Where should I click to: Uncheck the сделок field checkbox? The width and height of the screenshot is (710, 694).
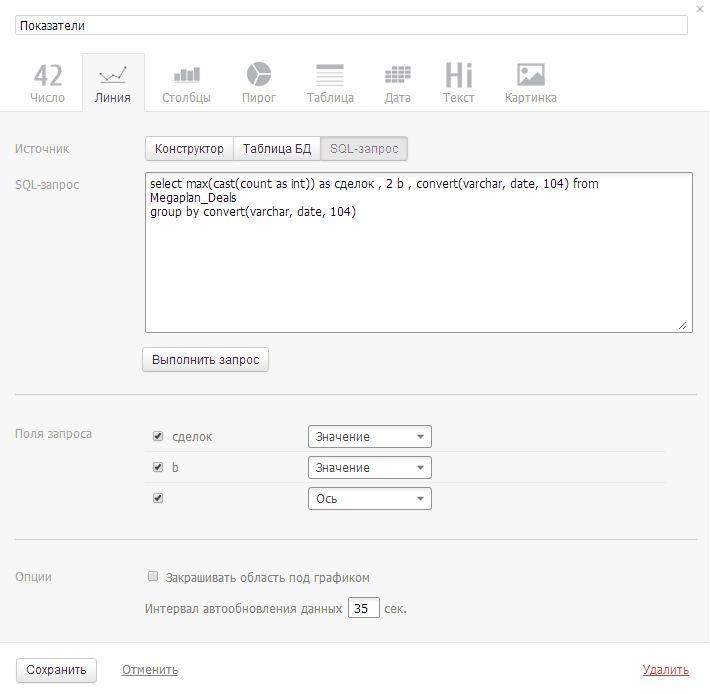point(158,437)
